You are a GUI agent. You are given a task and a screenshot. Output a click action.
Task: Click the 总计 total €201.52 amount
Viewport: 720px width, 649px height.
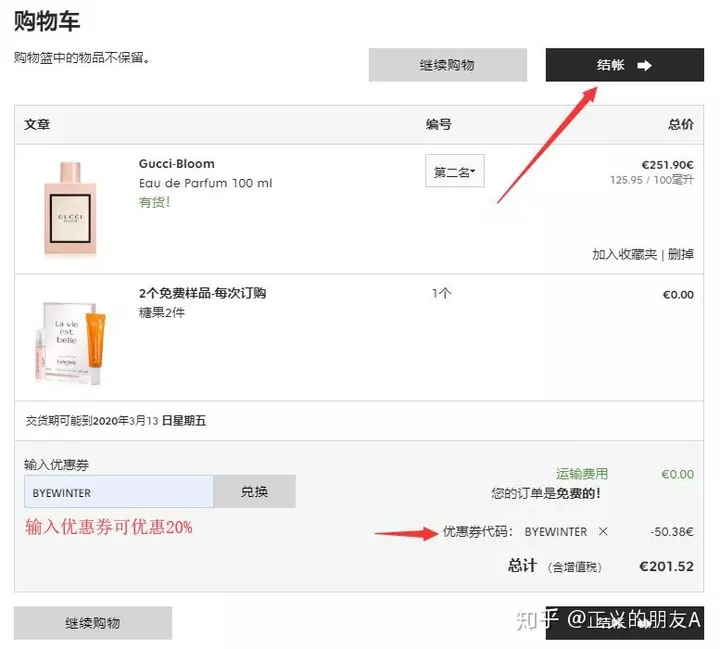[666, 566]
